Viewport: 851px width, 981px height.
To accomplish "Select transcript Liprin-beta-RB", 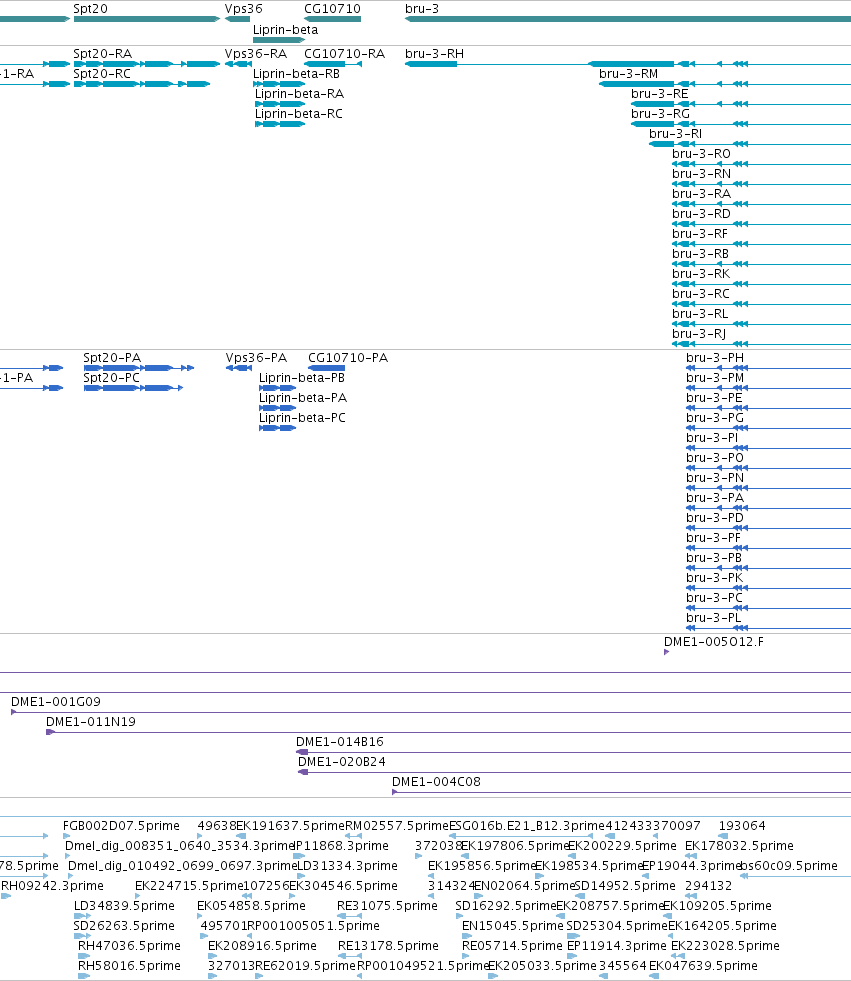I will [x=279, y=84].
